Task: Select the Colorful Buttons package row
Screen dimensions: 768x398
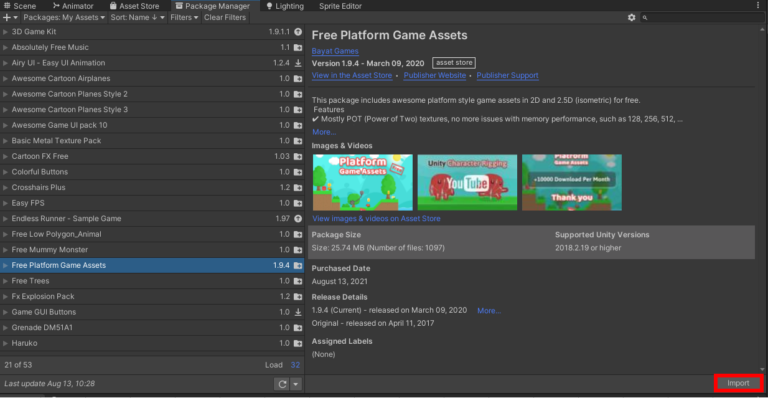Action: 152,172
